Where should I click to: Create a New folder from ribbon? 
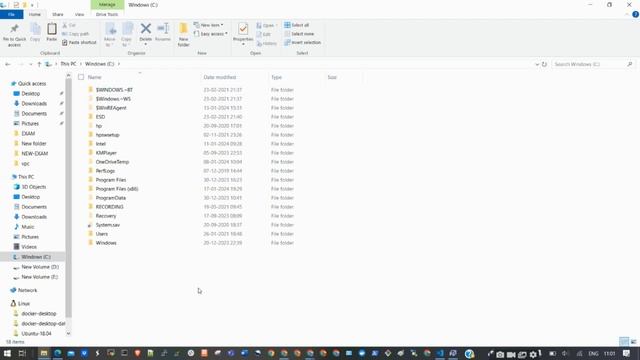(x=183, y=34)
